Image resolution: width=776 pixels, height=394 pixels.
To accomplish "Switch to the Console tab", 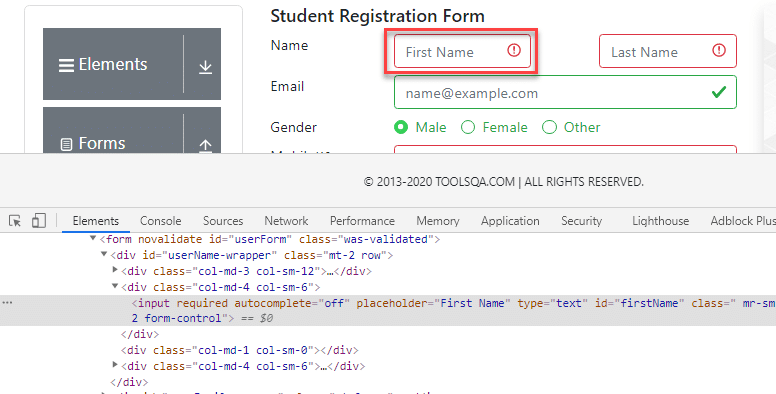I will [160, 221].
